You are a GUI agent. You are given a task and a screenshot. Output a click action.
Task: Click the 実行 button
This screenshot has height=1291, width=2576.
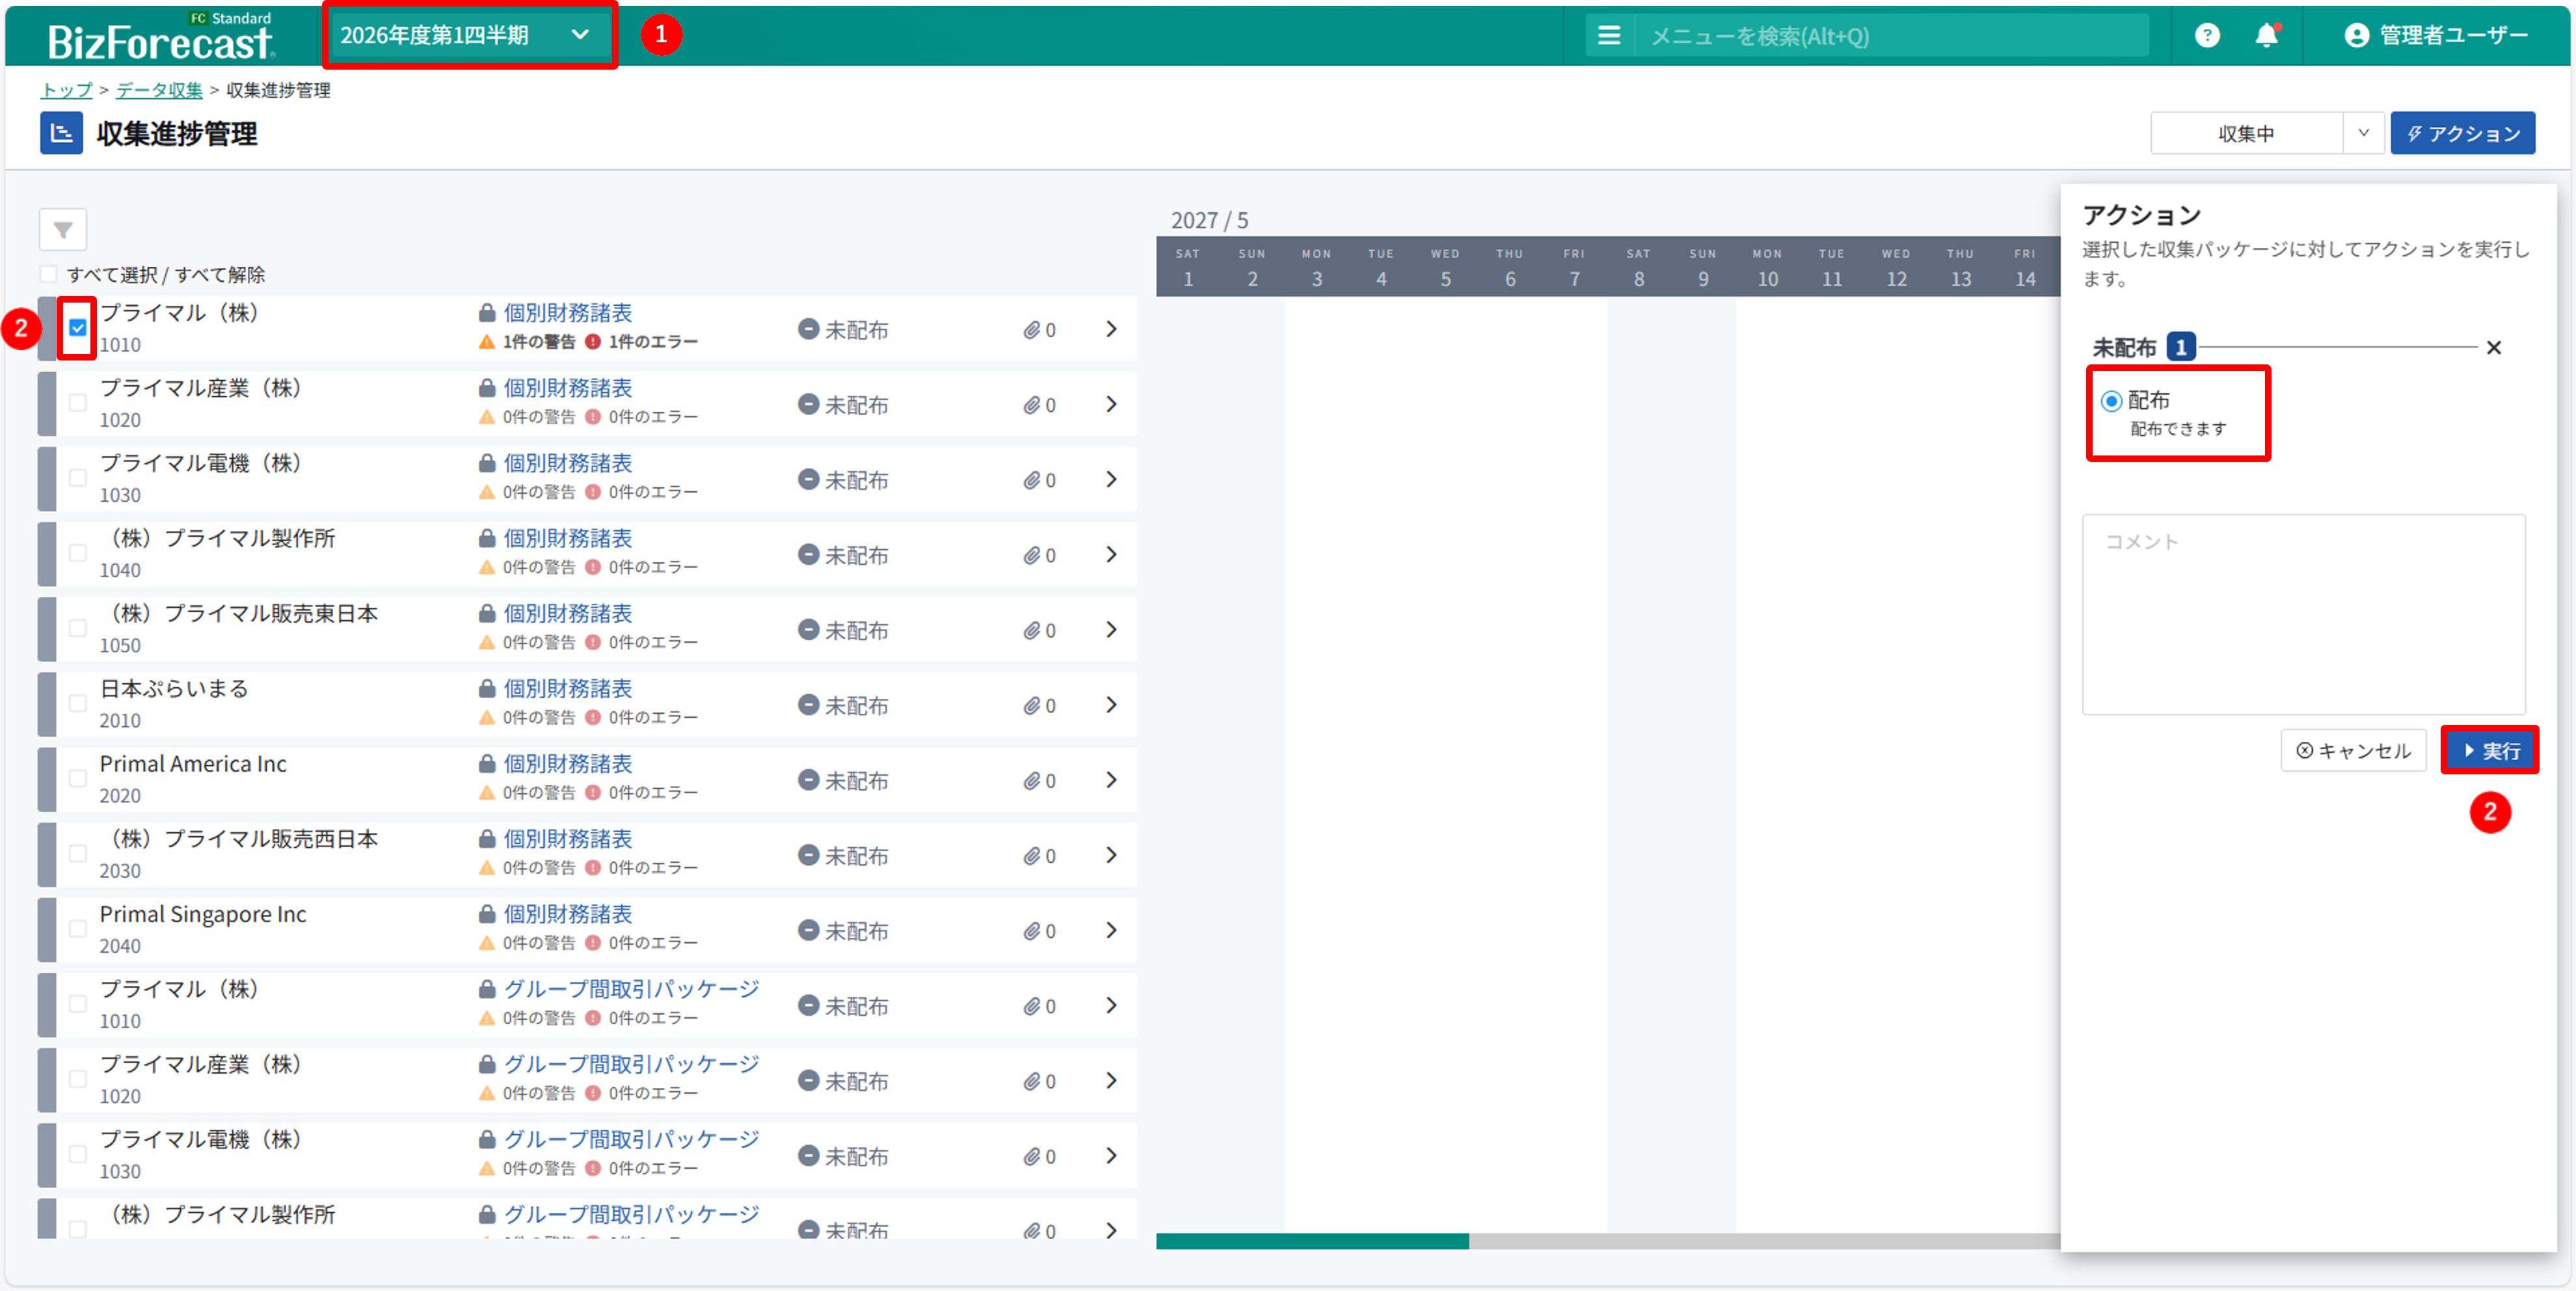tap(2489, 751)
